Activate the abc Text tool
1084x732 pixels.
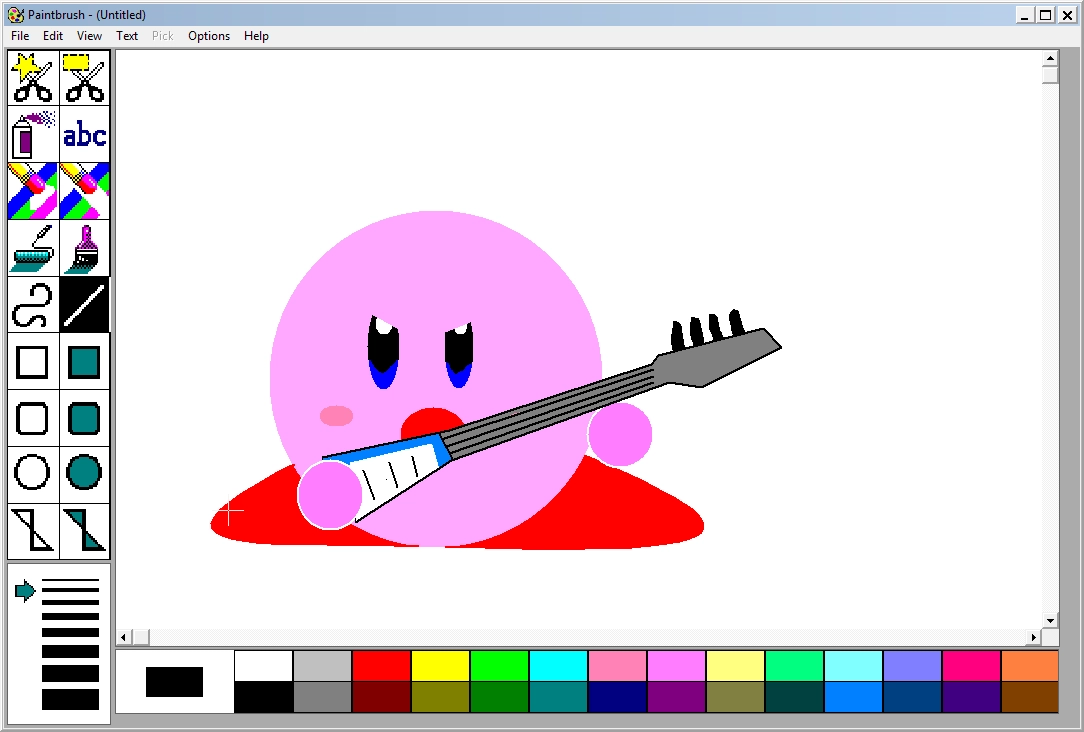84,134
